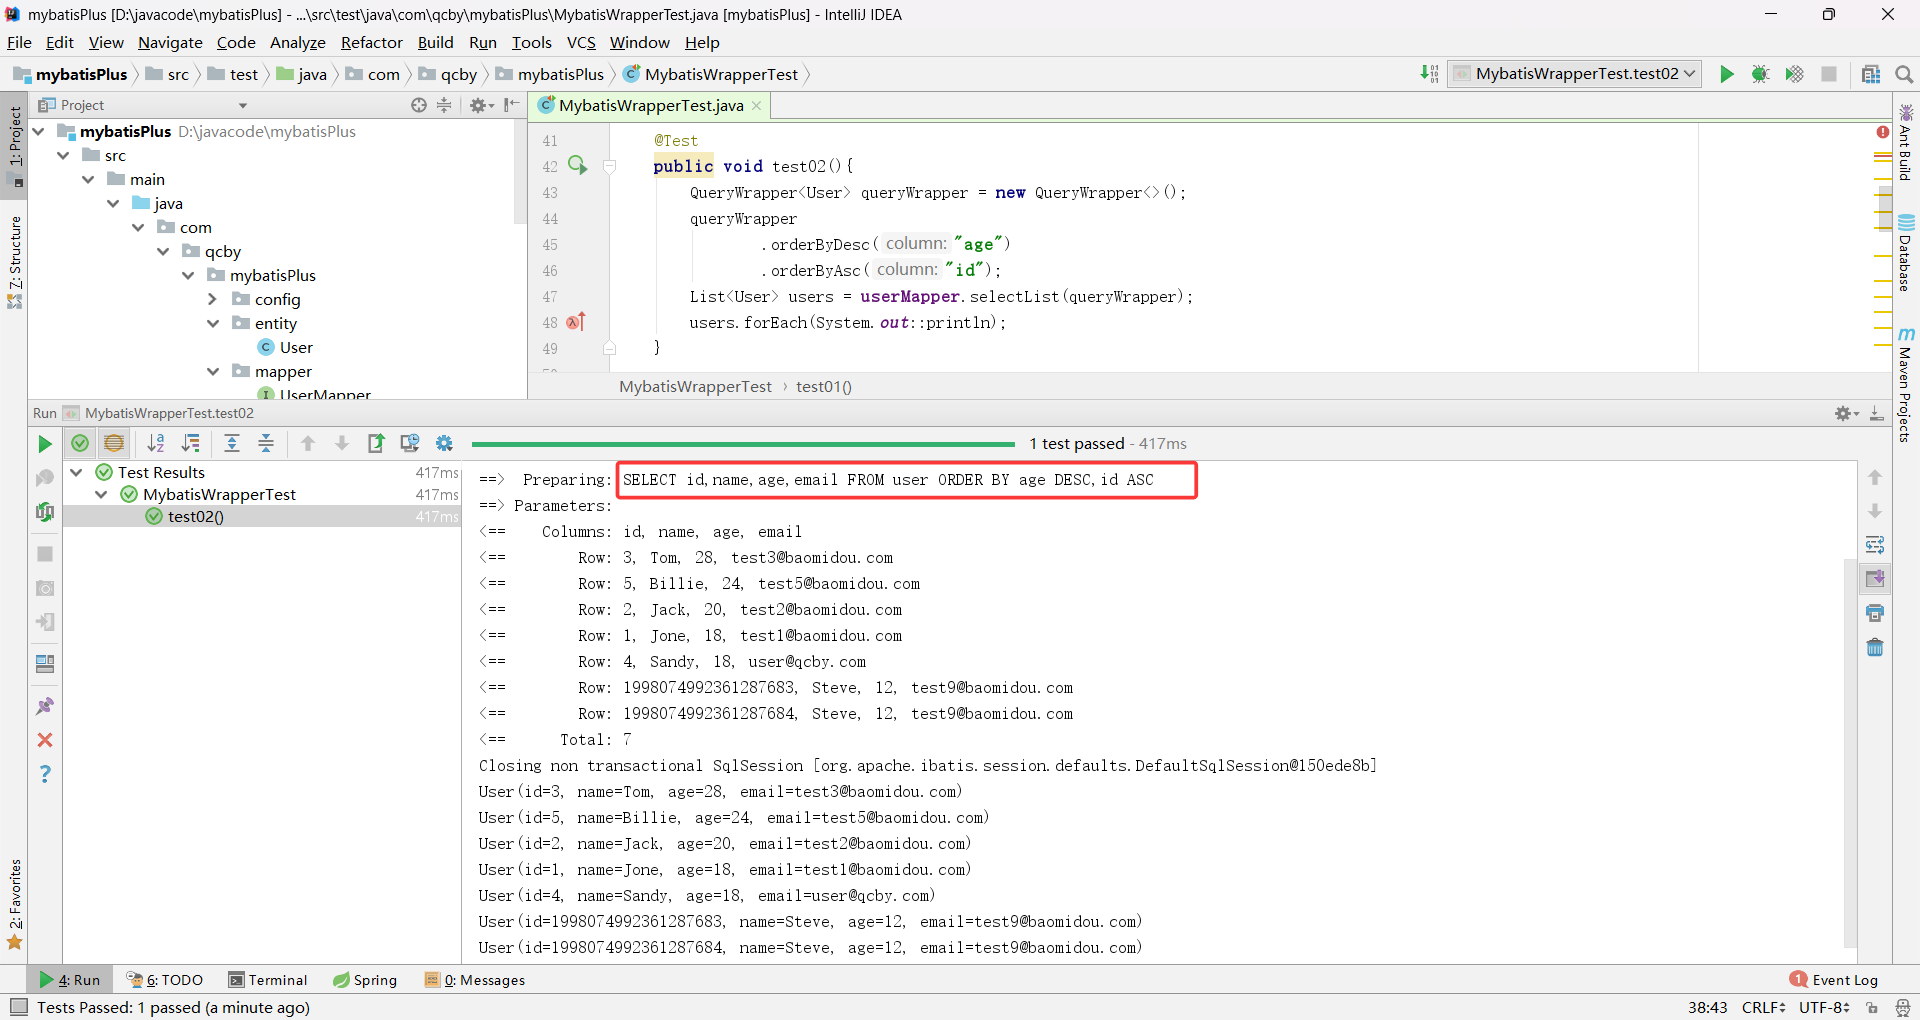Viewport: 1920px width, 1020px height.
Task: Print console output icon
Action: click(x=1875, y=613)
